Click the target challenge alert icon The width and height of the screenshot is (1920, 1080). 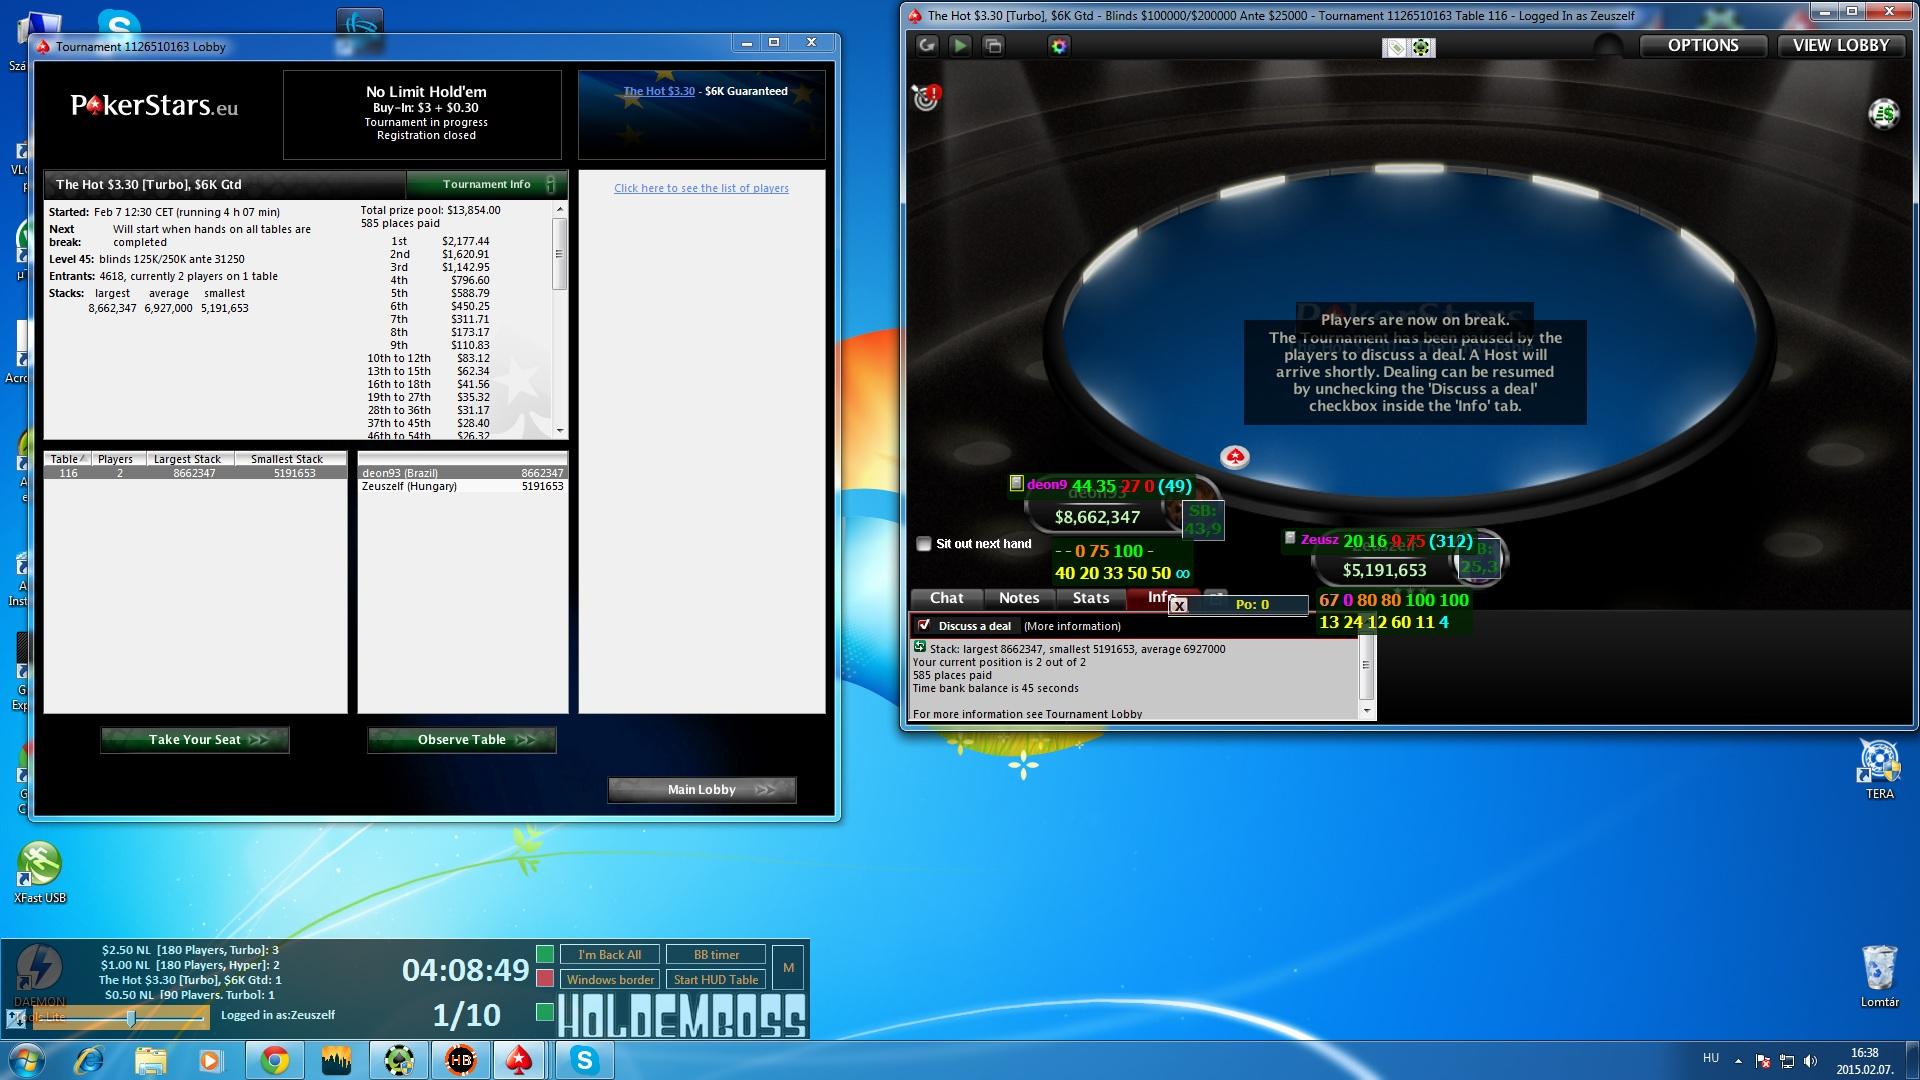pos(927,97)
